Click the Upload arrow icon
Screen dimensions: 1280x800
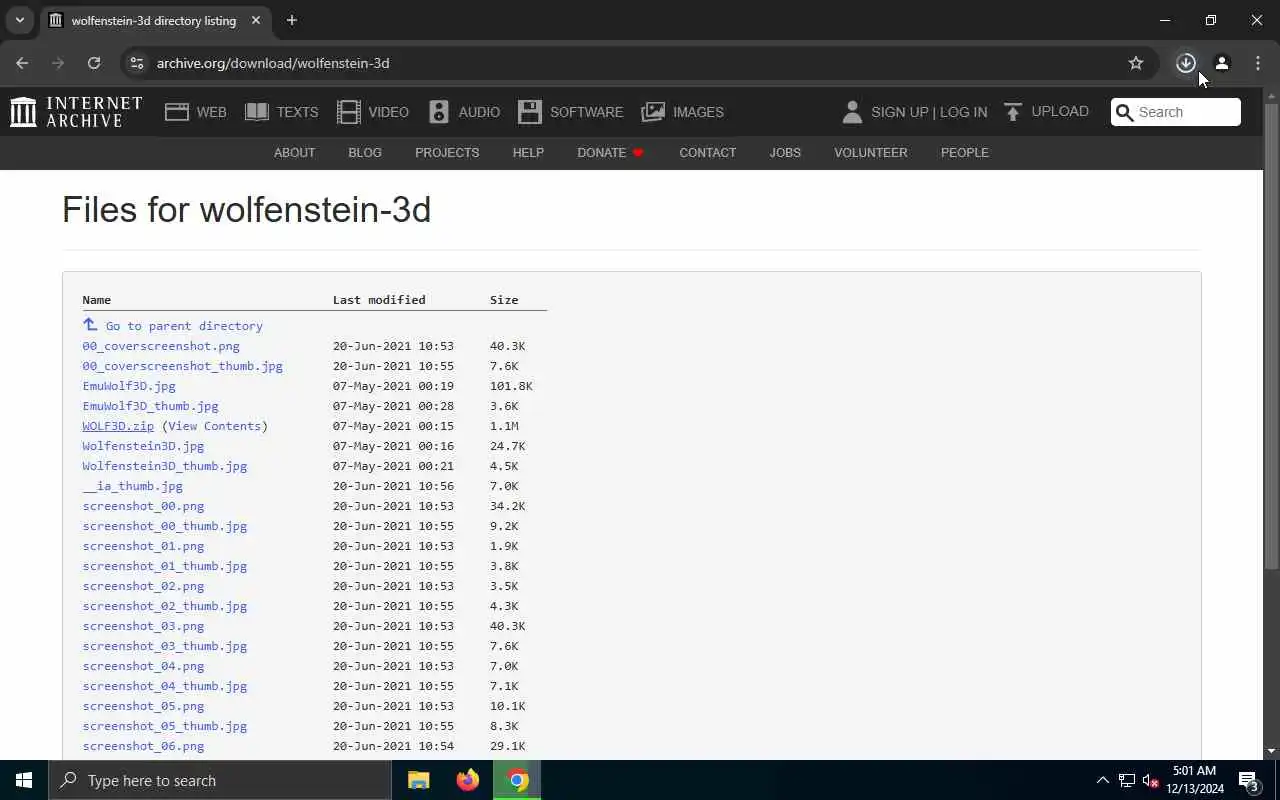click(1013, 112)
